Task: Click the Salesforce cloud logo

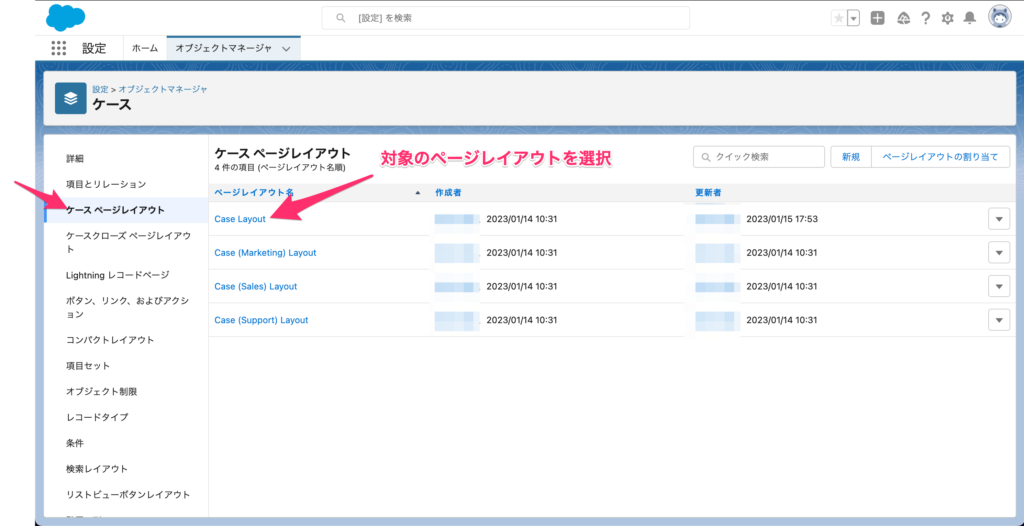Action: pyautogui.click(x=66, y=18)
